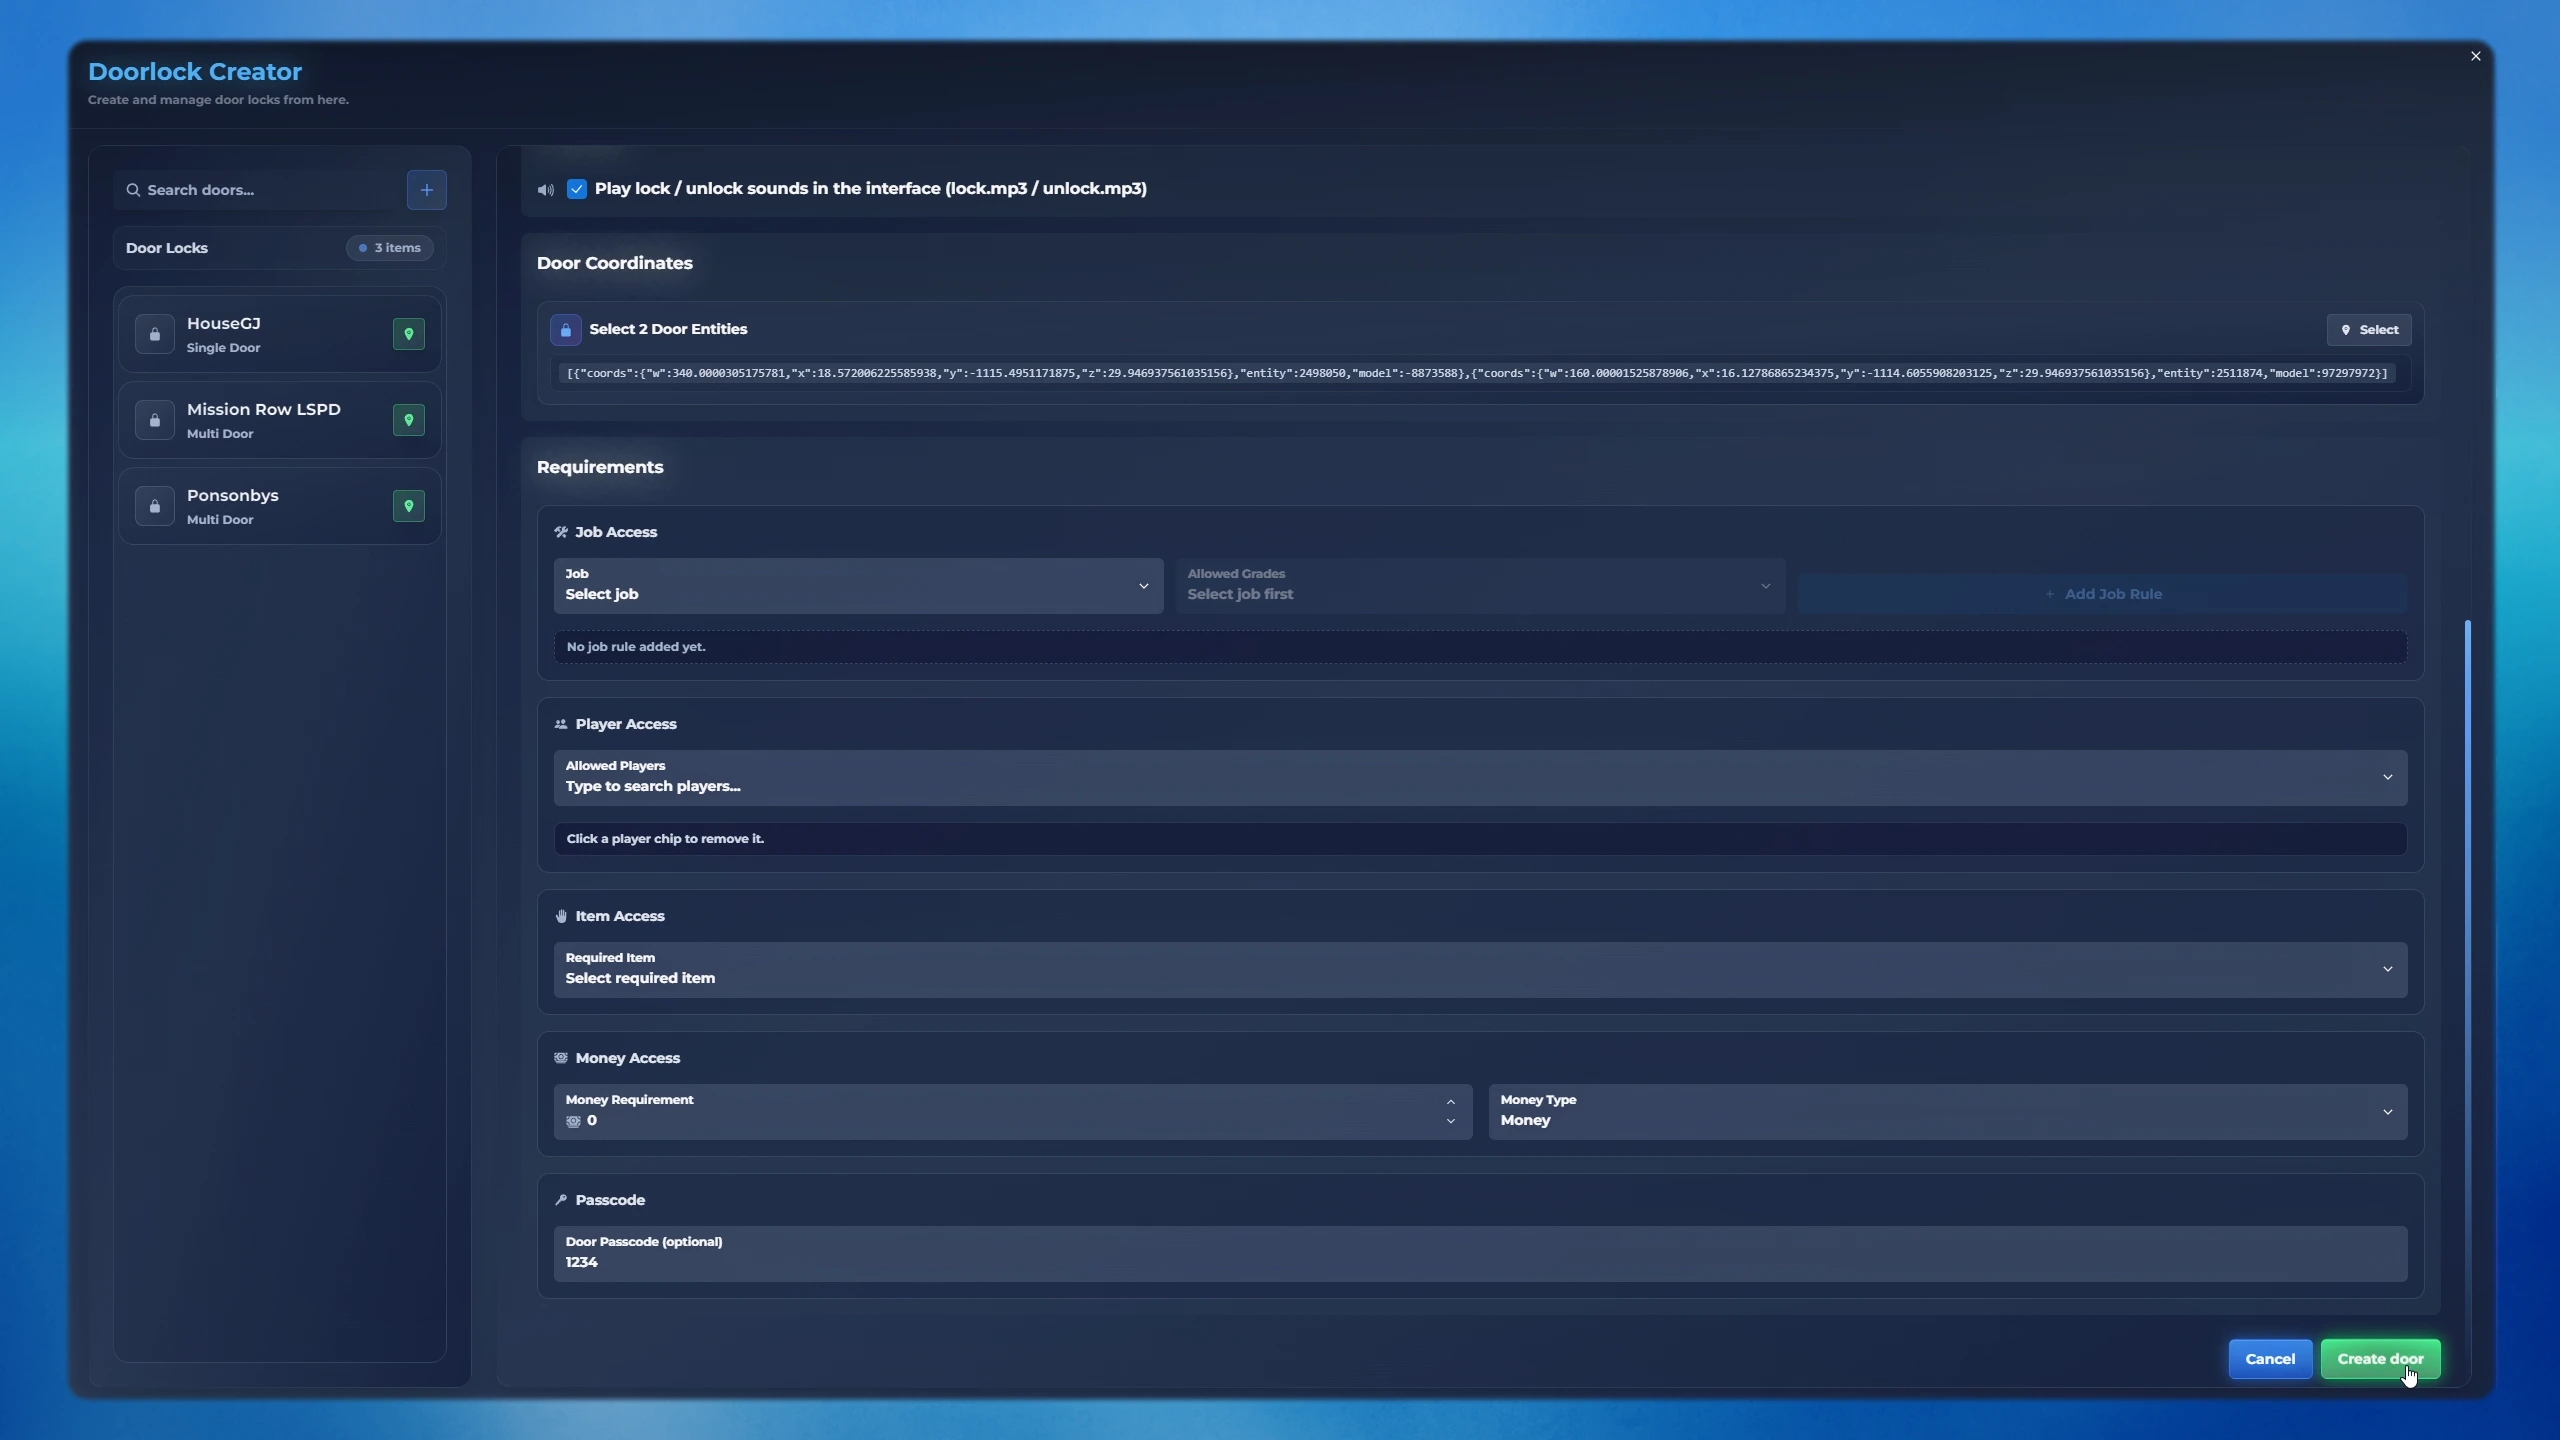Click the search magnifier icon in door search
The width and height of the screenshot is (2560, 1440).
[x=133, y=190]
